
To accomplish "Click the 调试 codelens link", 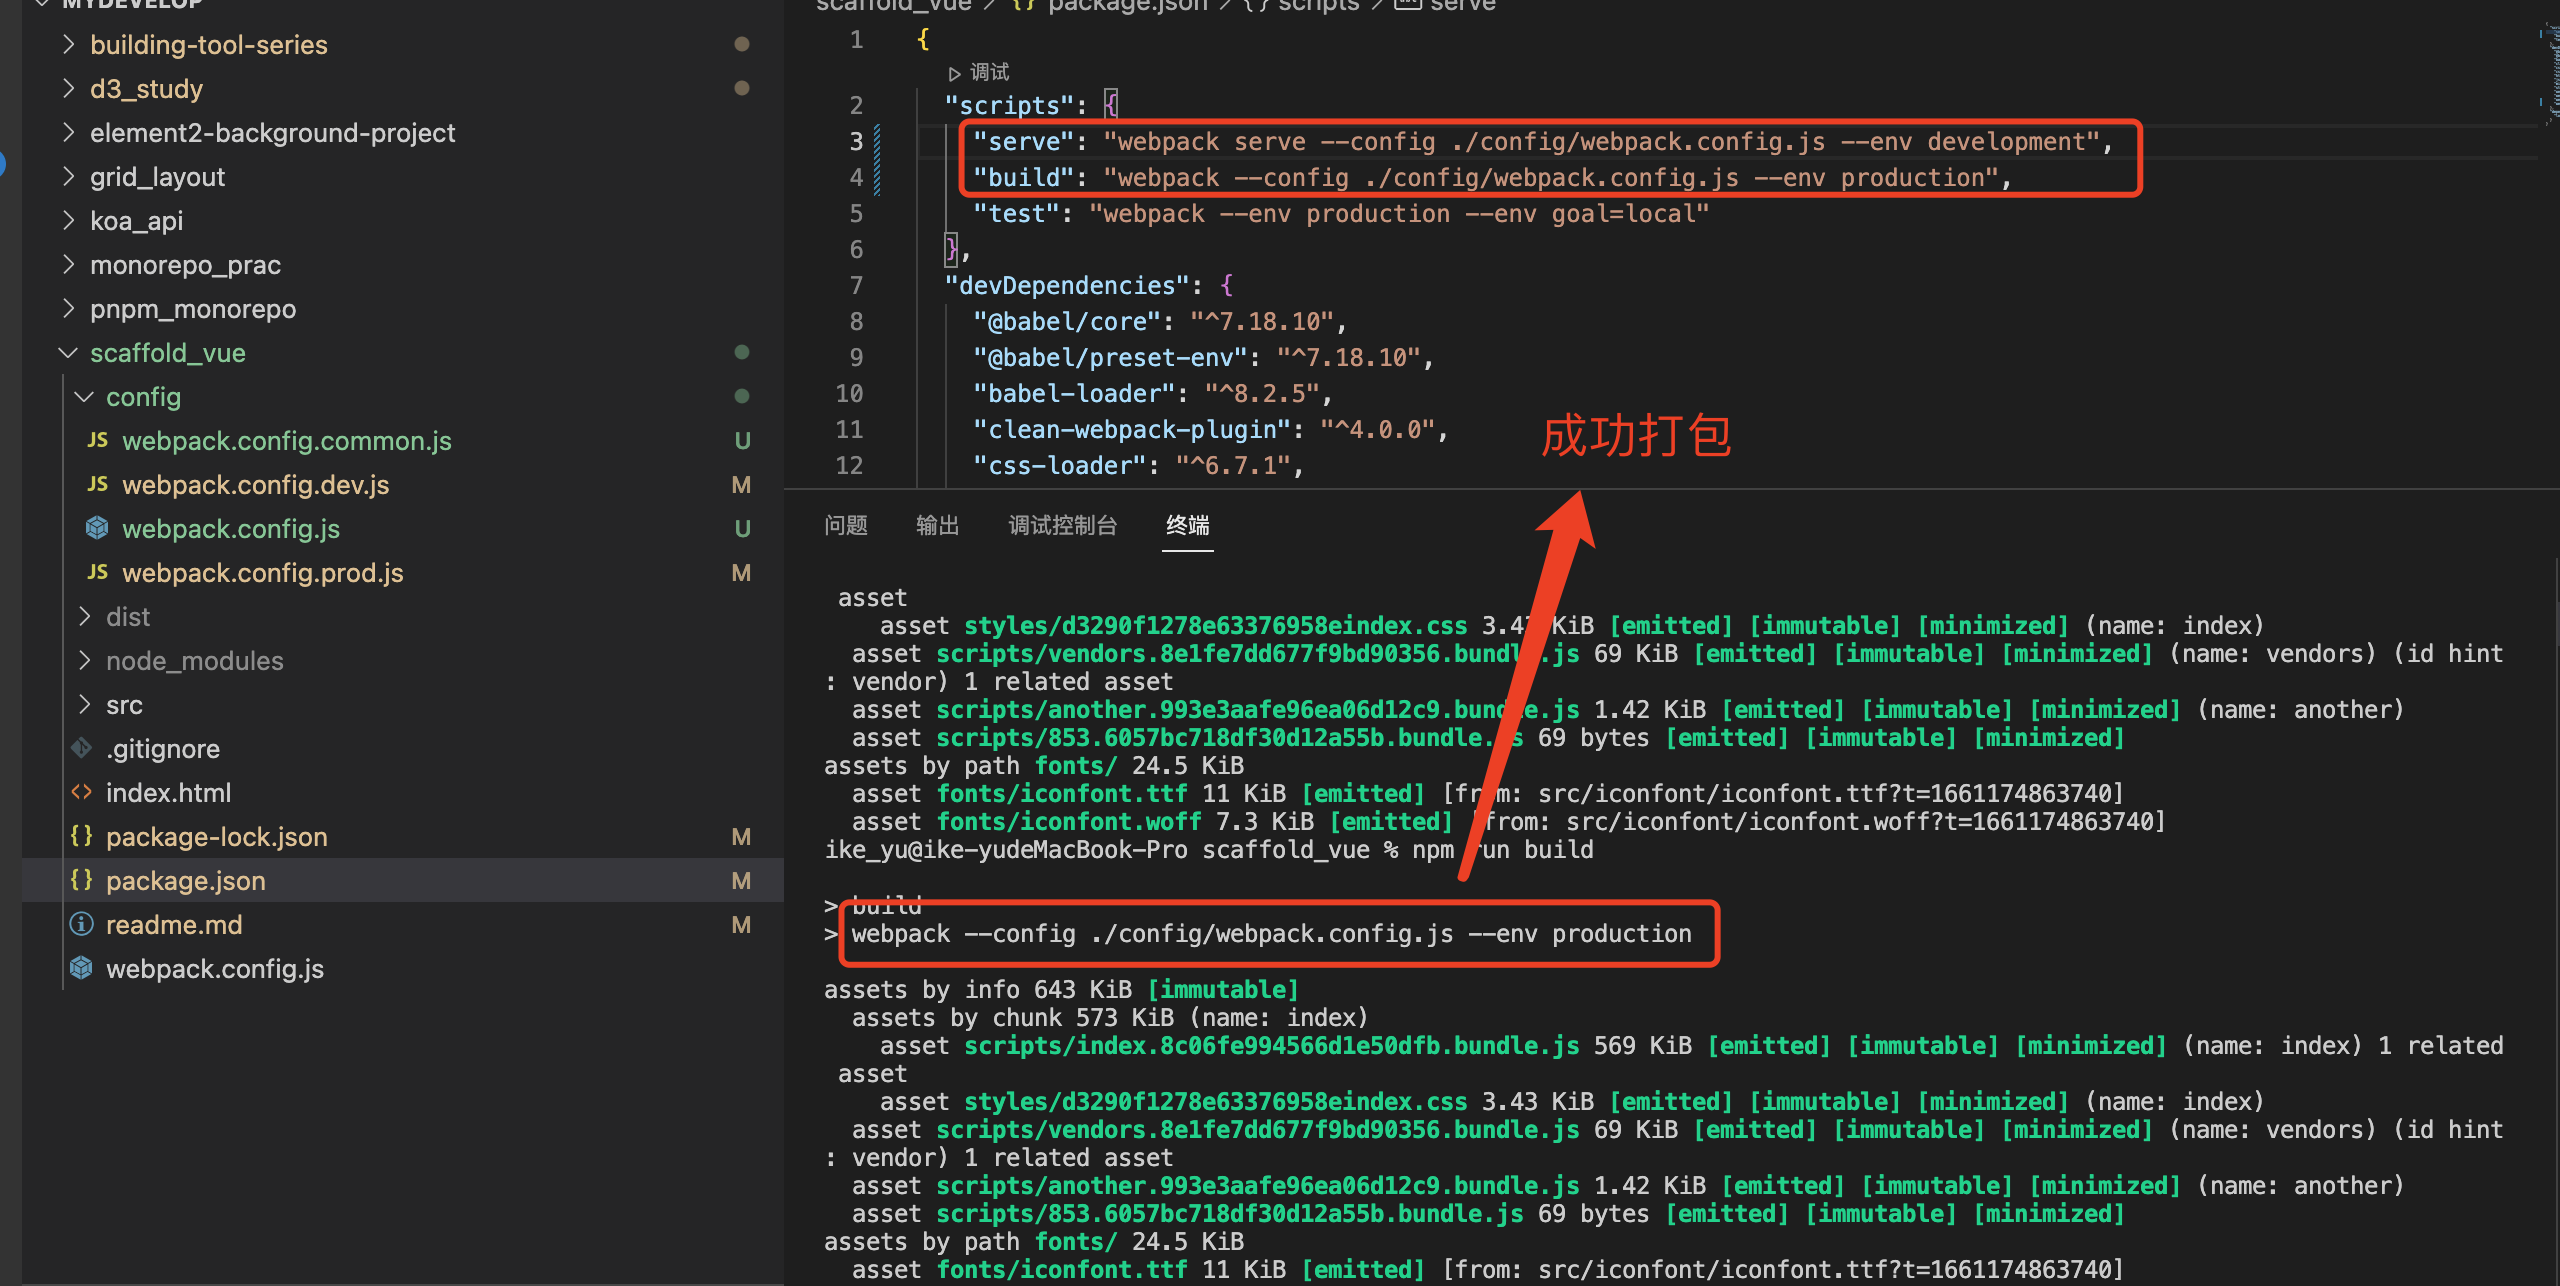I will [989, 73].
